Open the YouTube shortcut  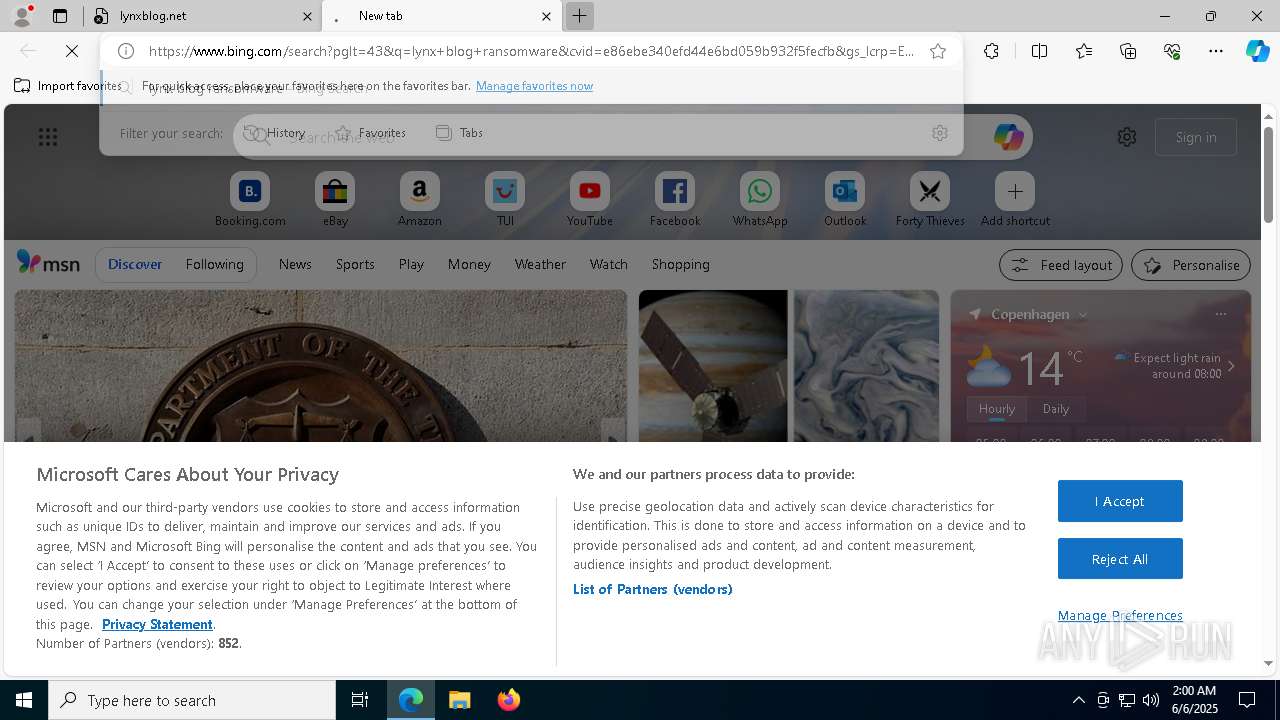pyautogui.click(x=590, y=199)
